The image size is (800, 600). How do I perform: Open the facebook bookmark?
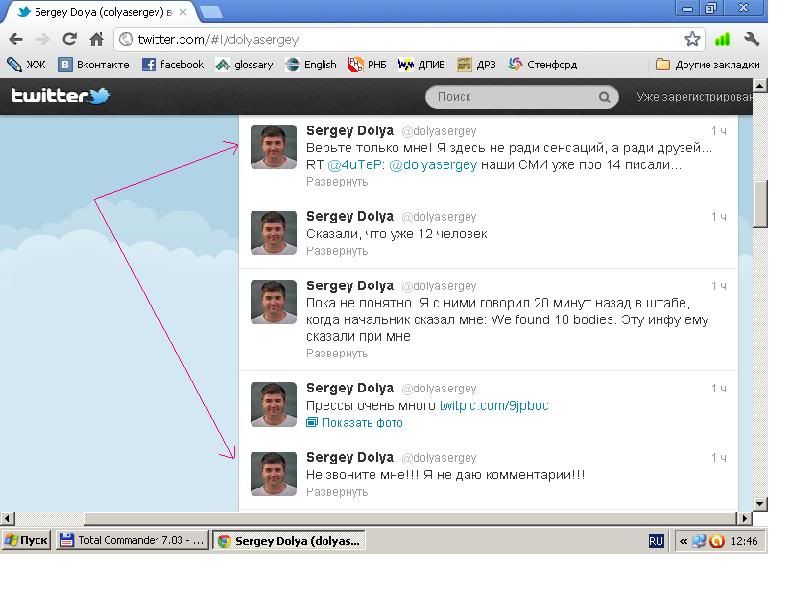[x=173, y=65]
